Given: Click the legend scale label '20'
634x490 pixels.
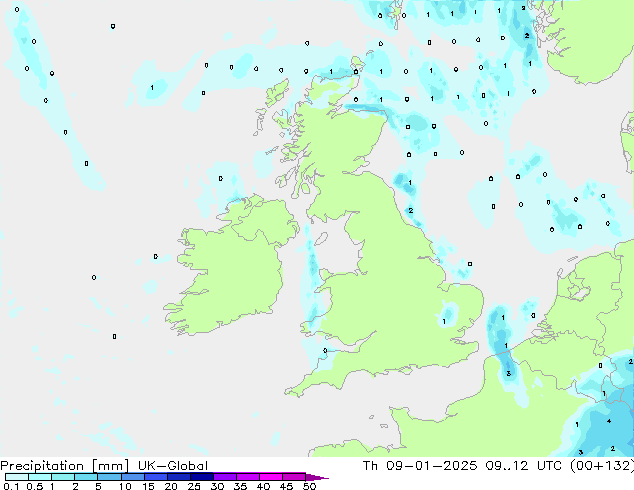Looking at the screenshot, I should pos(171,486).
